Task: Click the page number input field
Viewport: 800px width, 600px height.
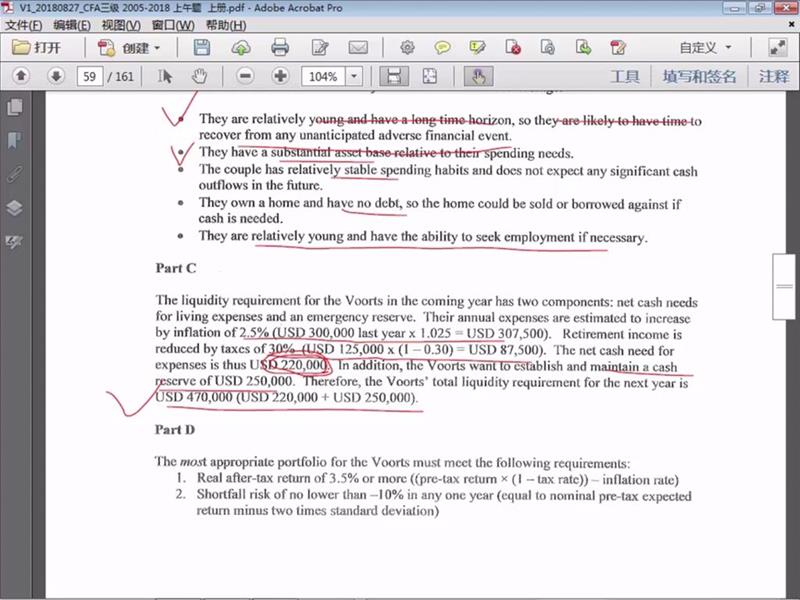Action: [x=90, y=76]
